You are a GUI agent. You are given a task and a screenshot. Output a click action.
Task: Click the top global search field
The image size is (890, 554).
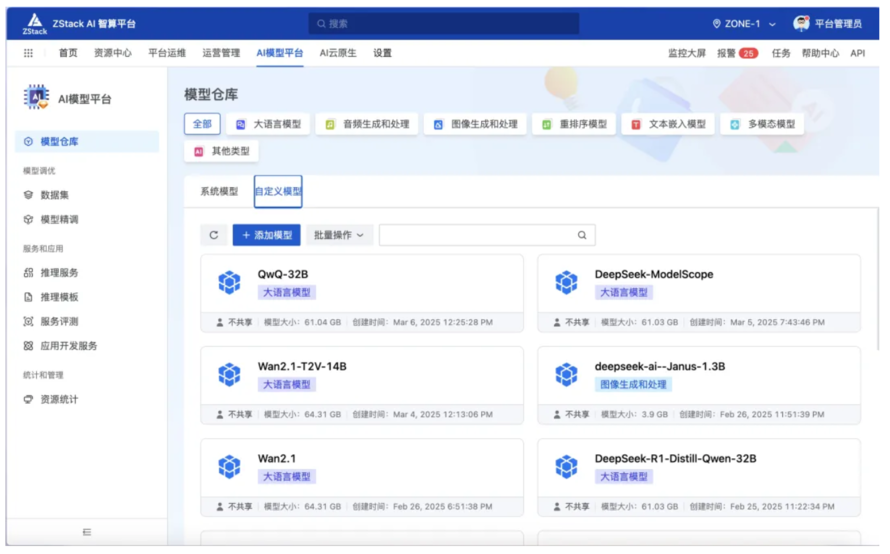click(443, 24)
